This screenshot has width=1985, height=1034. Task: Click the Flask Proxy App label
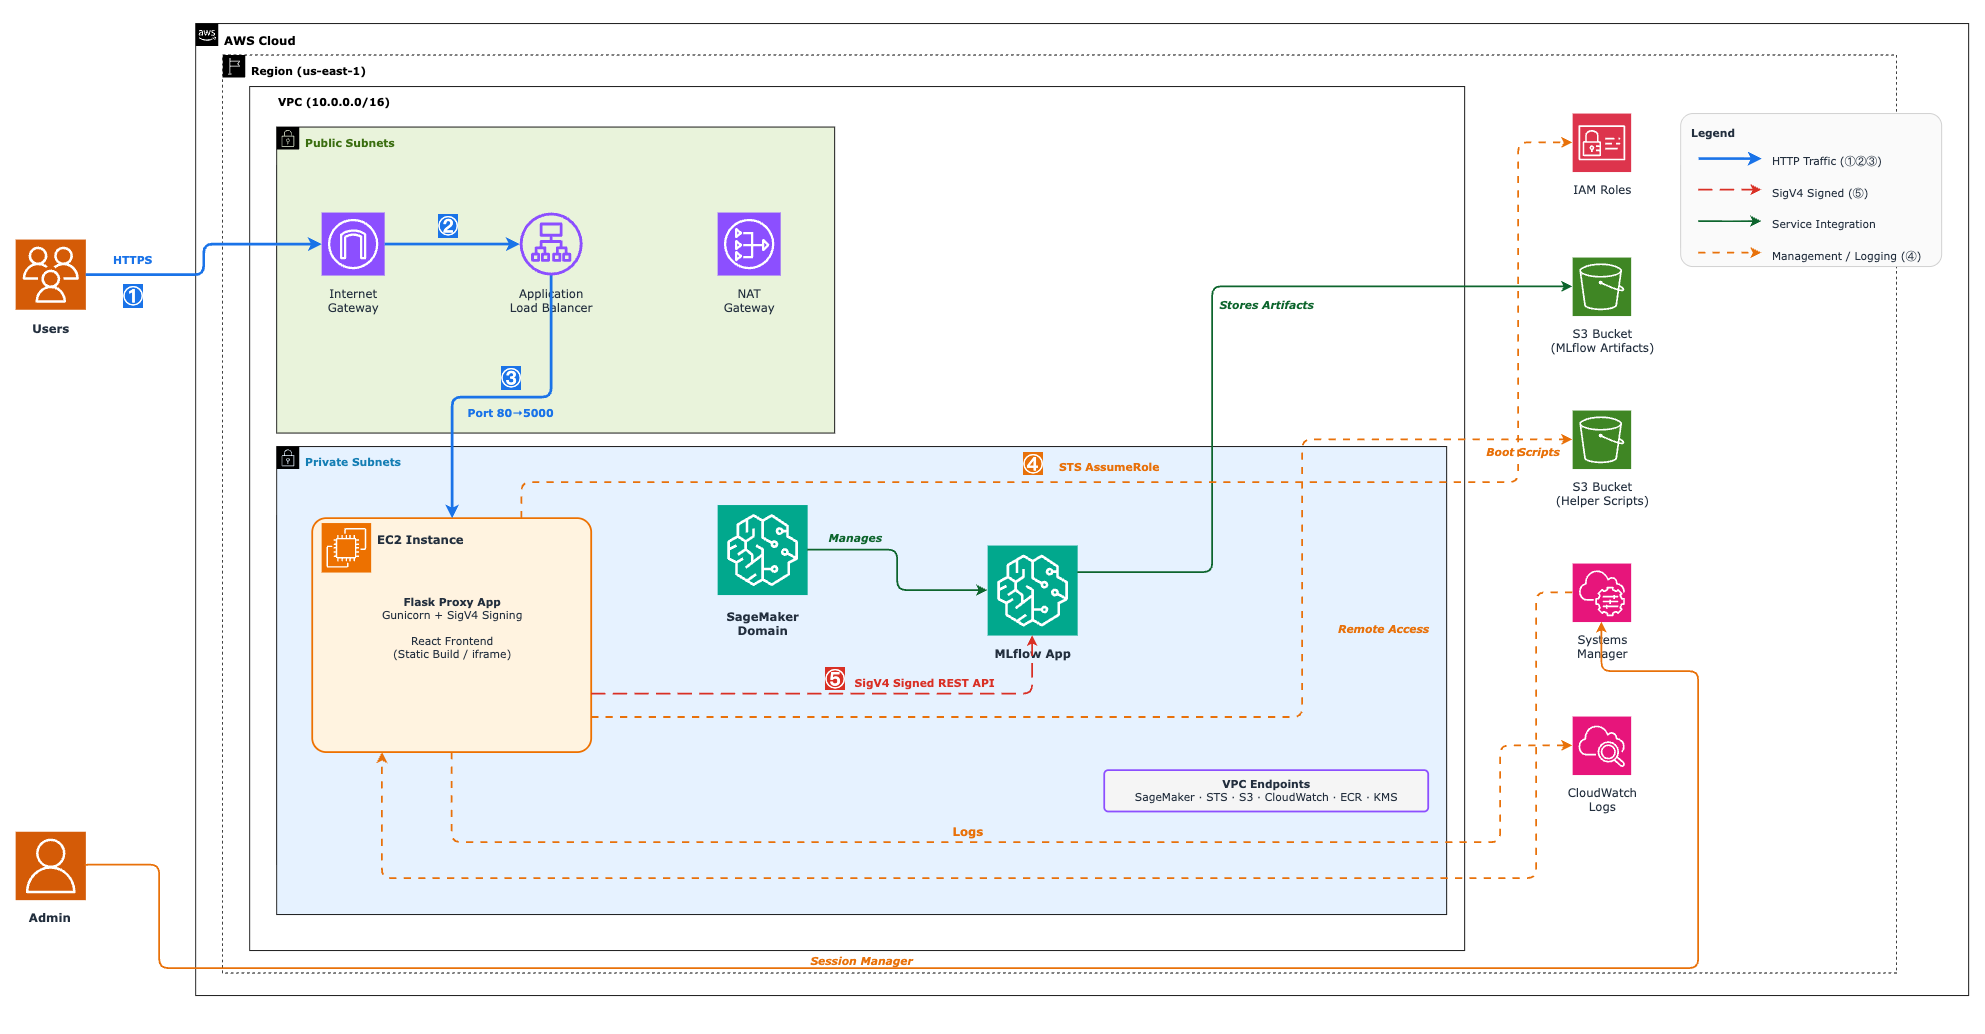pyautogui.click(x=452, y=602)
